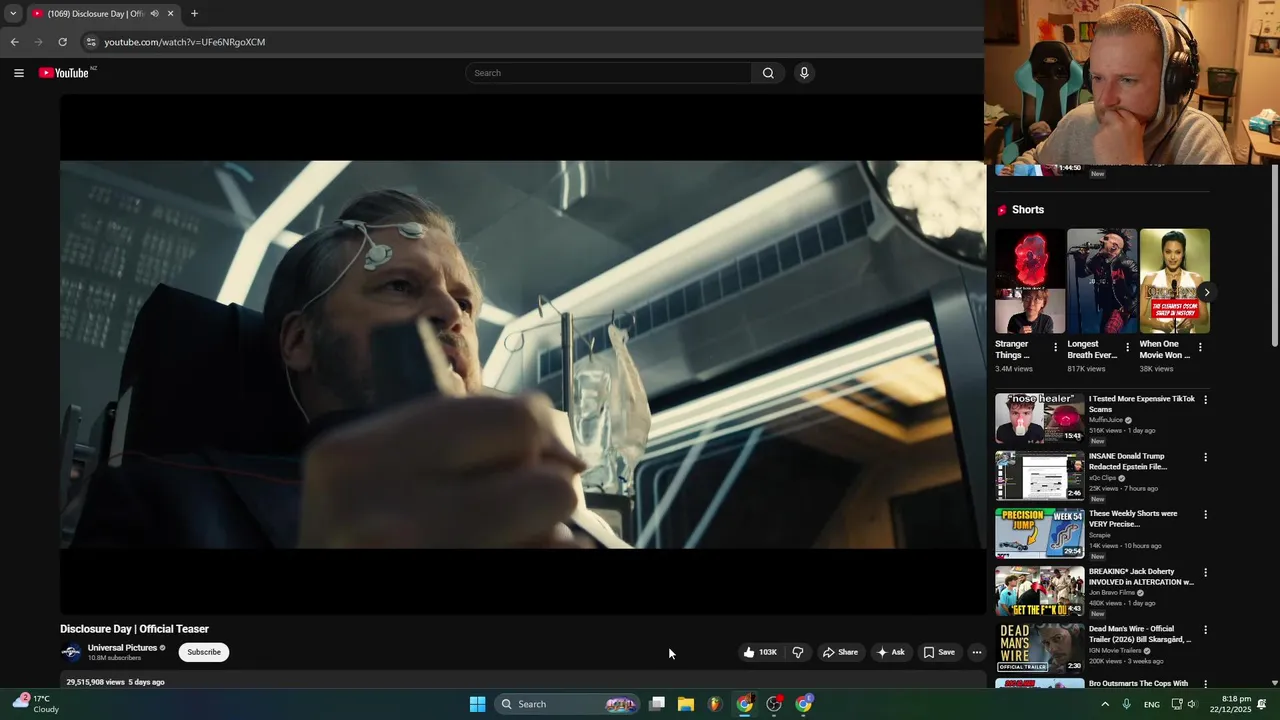
Task: Open a new browser tab
Action: 194,14
